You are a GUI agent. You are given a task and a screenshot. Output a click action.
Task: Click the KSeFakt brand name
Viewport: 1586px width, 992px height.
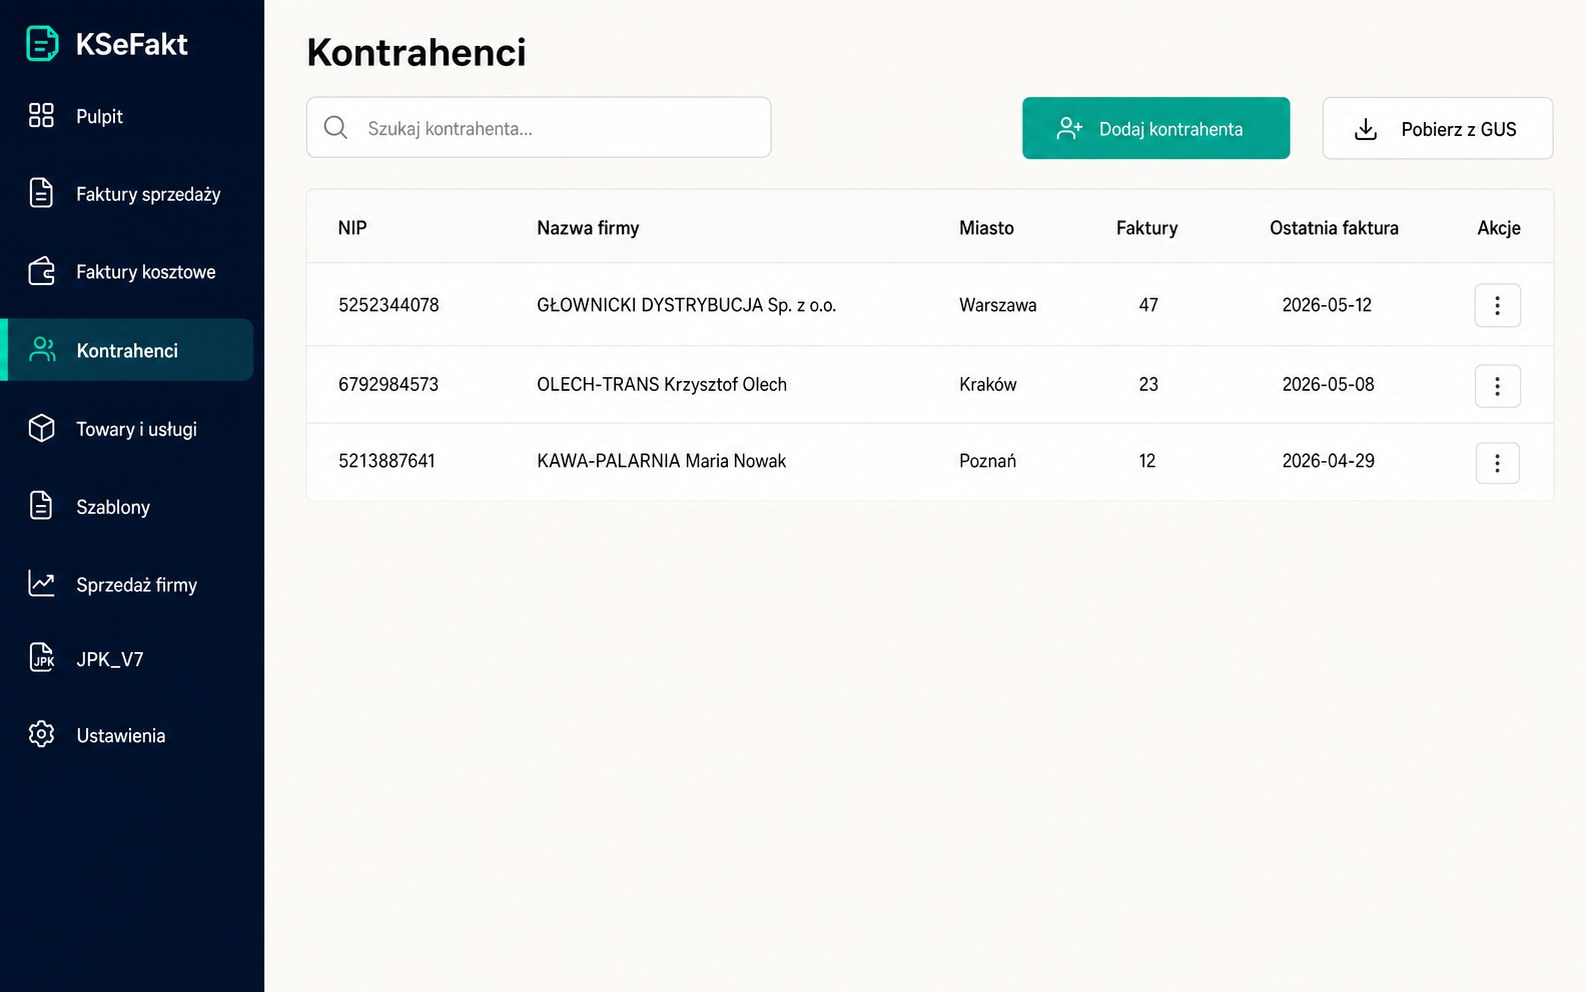pyautogui.click(x=132, y=44)
